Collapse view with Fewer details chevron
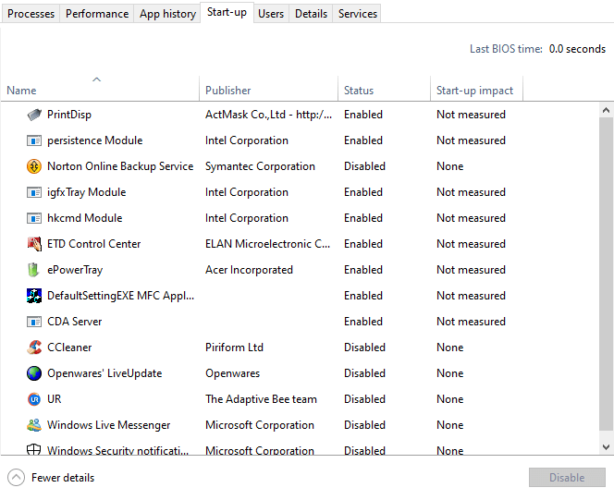The width and height of the screenshot is (614, 500). pyautogui.click(x=16, y=478)
